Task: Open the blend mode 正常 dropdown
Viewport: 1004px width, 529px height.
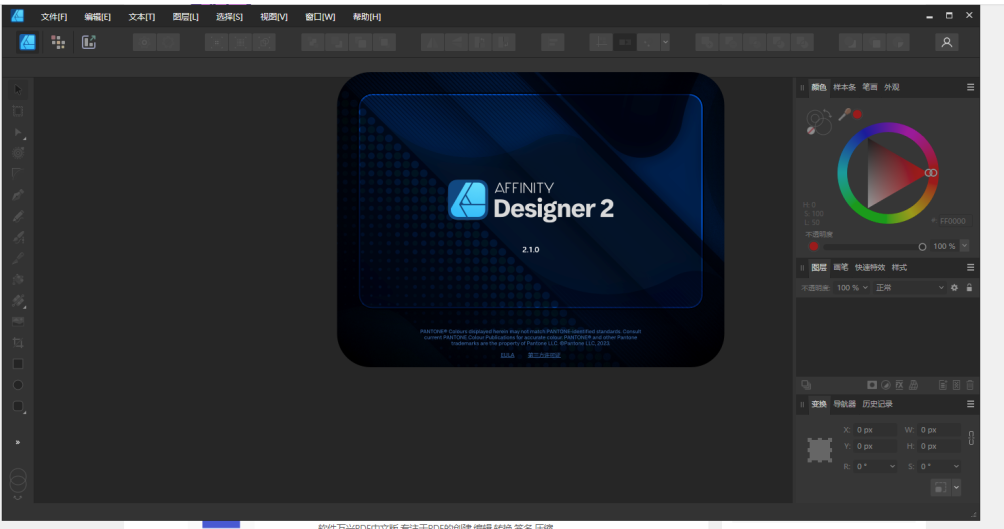Action: tap(910, 288)
